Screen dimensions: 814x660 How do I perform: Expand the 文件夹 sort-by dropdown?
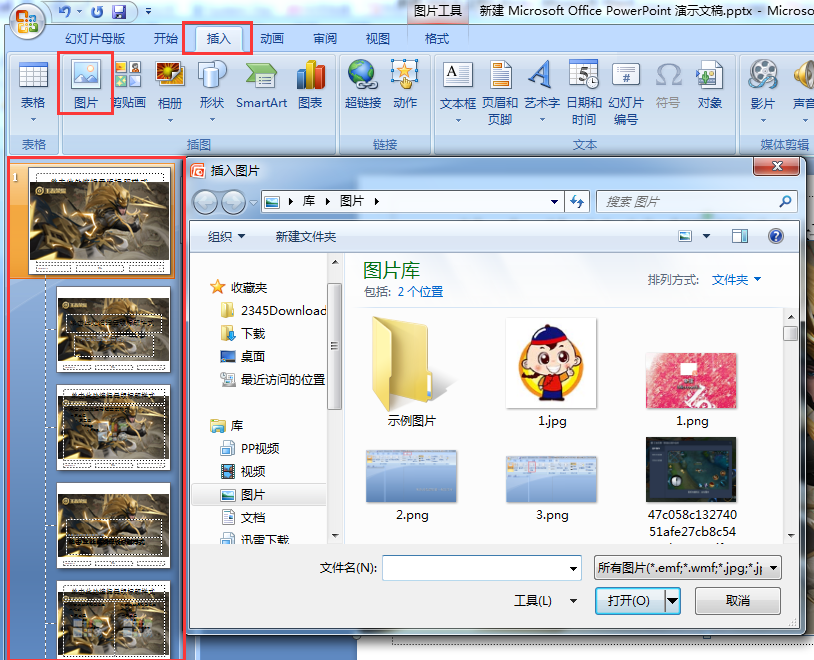[737, 280]
